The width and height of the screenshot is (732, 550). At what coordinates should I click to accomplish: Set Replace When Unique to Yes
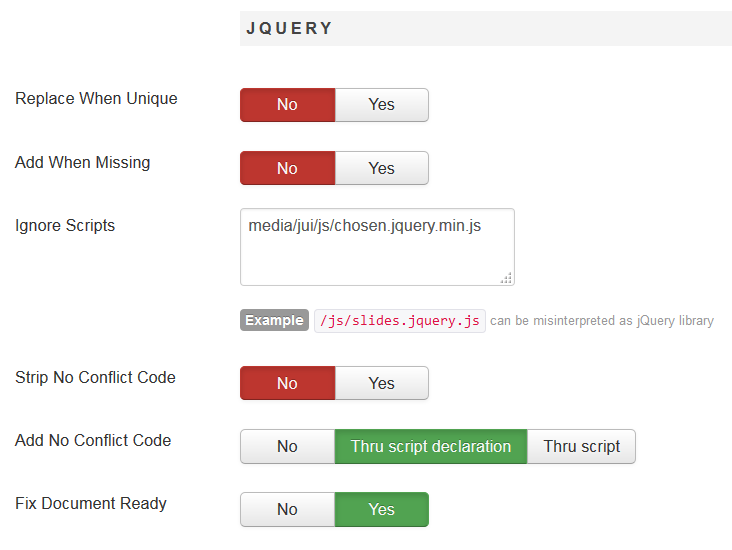coord(381,105)
